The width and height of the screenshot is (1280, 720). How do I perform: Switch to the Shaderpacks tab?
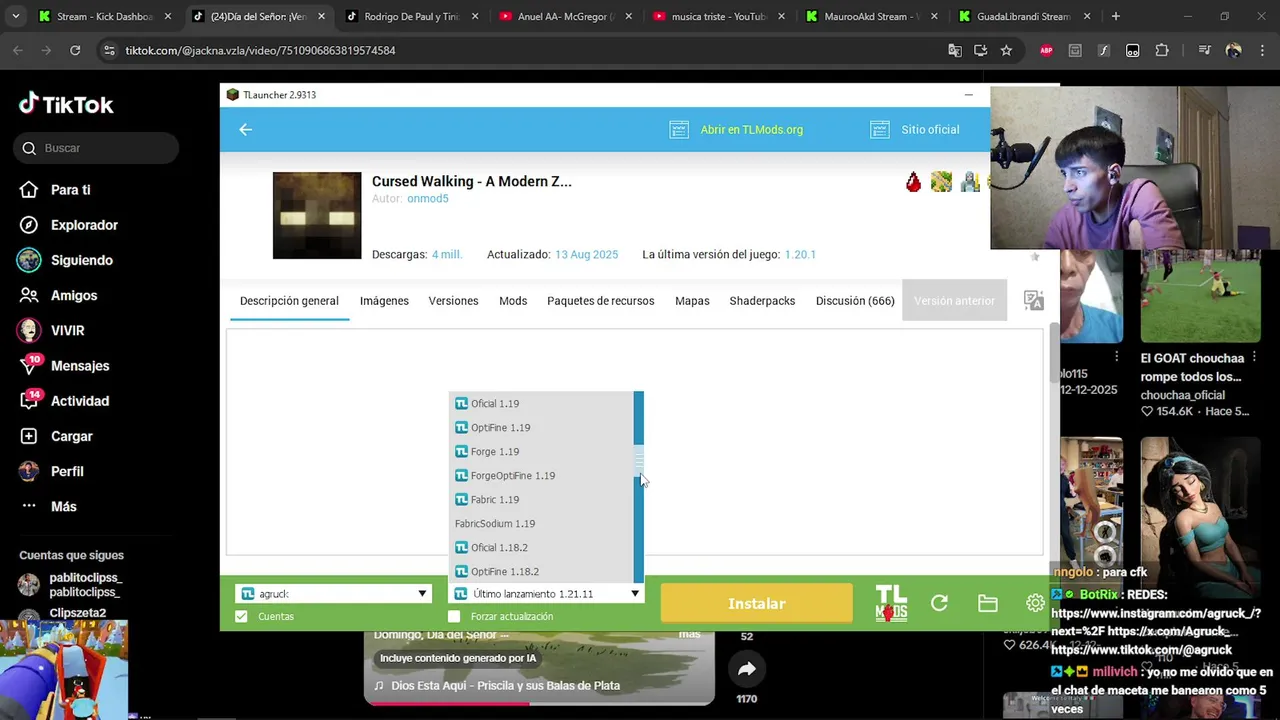coord(762,301)
